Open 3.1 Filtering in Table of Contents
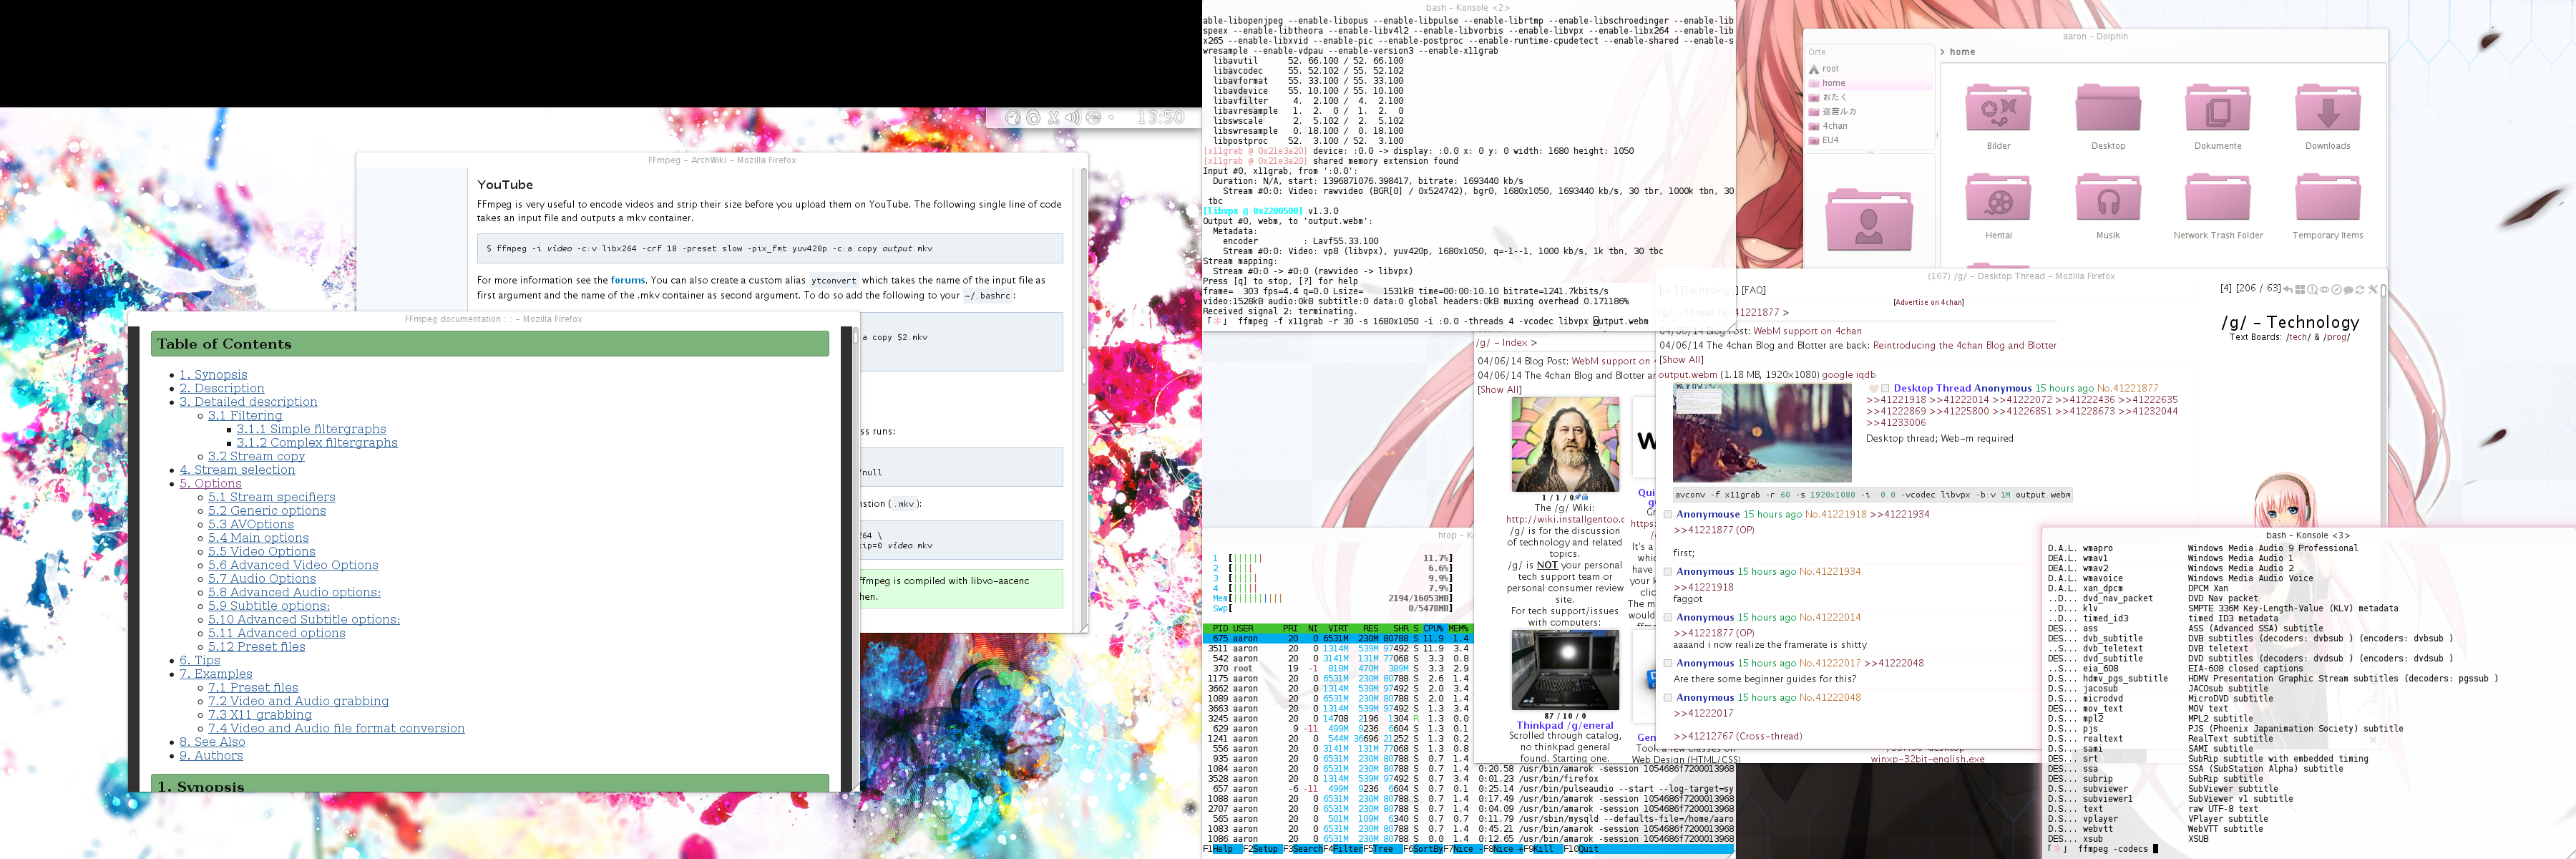2576x859 pixels. click(245, 416)
